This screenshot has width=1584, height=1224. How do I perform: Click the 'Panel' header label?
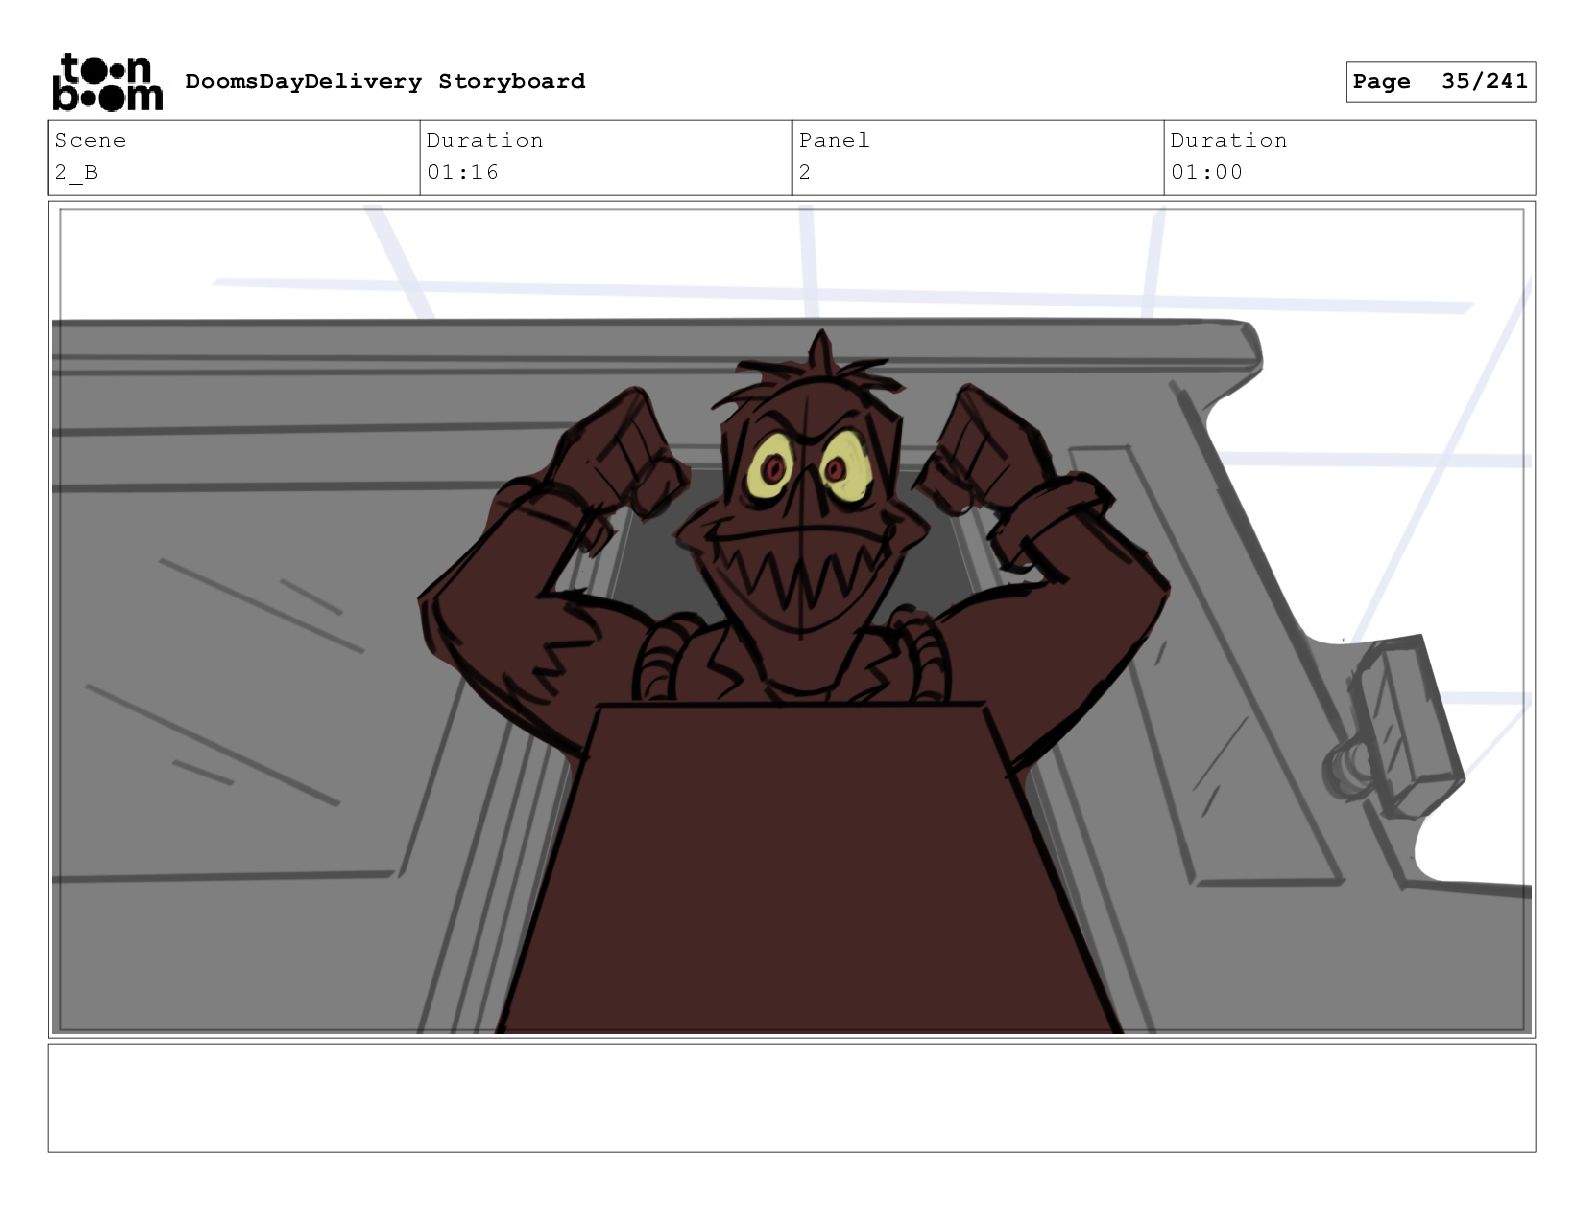pyautogui.click(x=834, y=140)
